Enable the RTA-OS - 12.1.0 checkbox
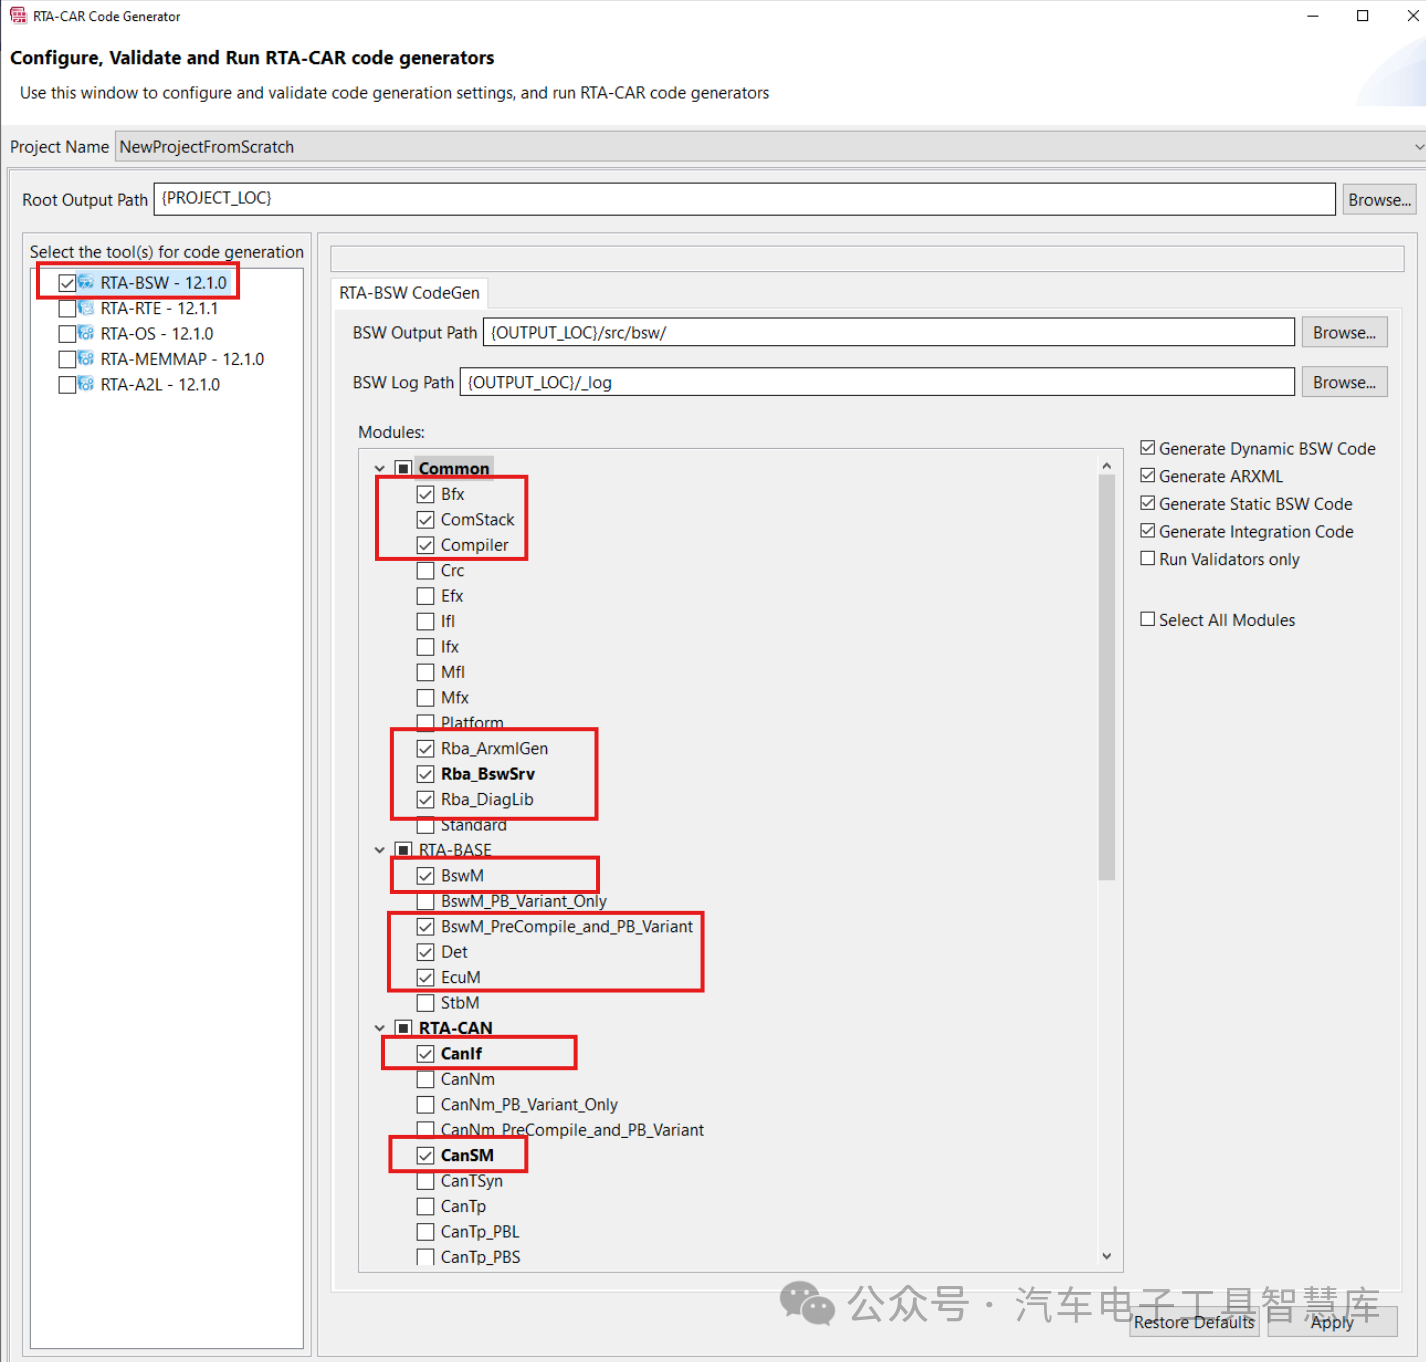This screenshot has height=1362, width=1426. click(x=67, y=334)
